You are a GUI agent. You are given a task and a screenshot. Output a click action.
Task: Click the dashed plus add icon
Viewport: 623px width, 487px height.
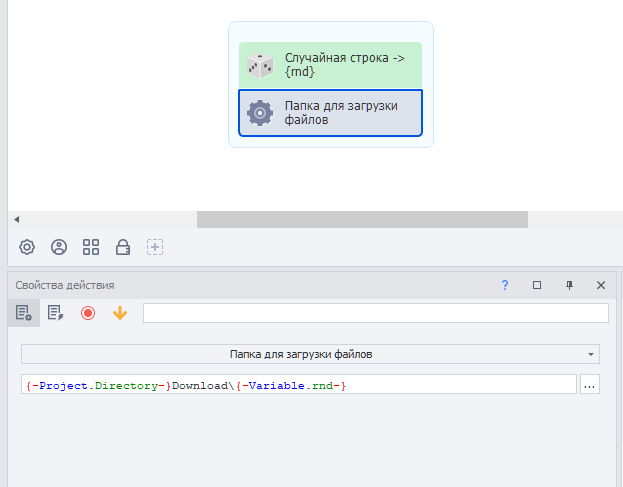pyautogui.click(x=155, y=247)
